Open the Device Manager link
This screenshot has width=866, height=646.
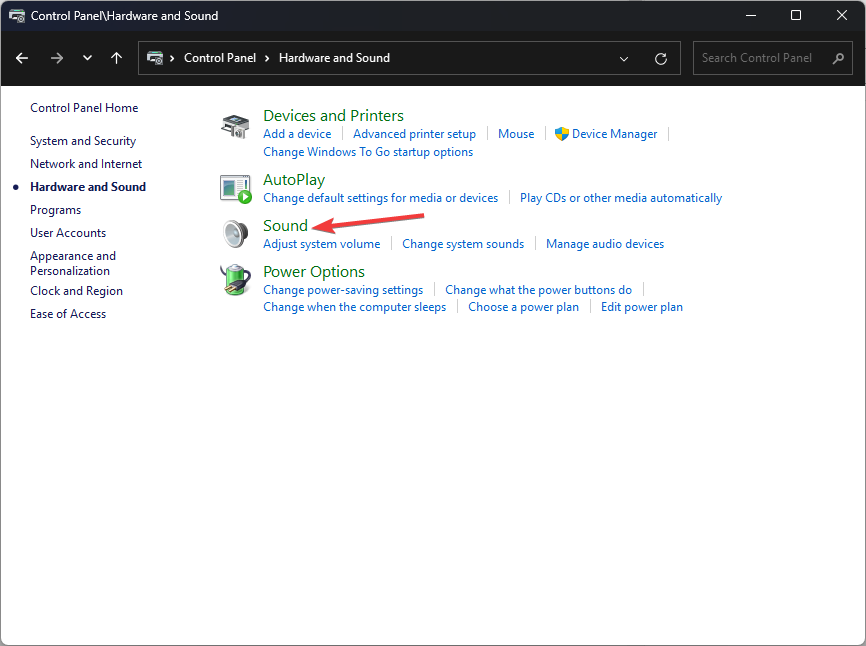coord(614,134)
